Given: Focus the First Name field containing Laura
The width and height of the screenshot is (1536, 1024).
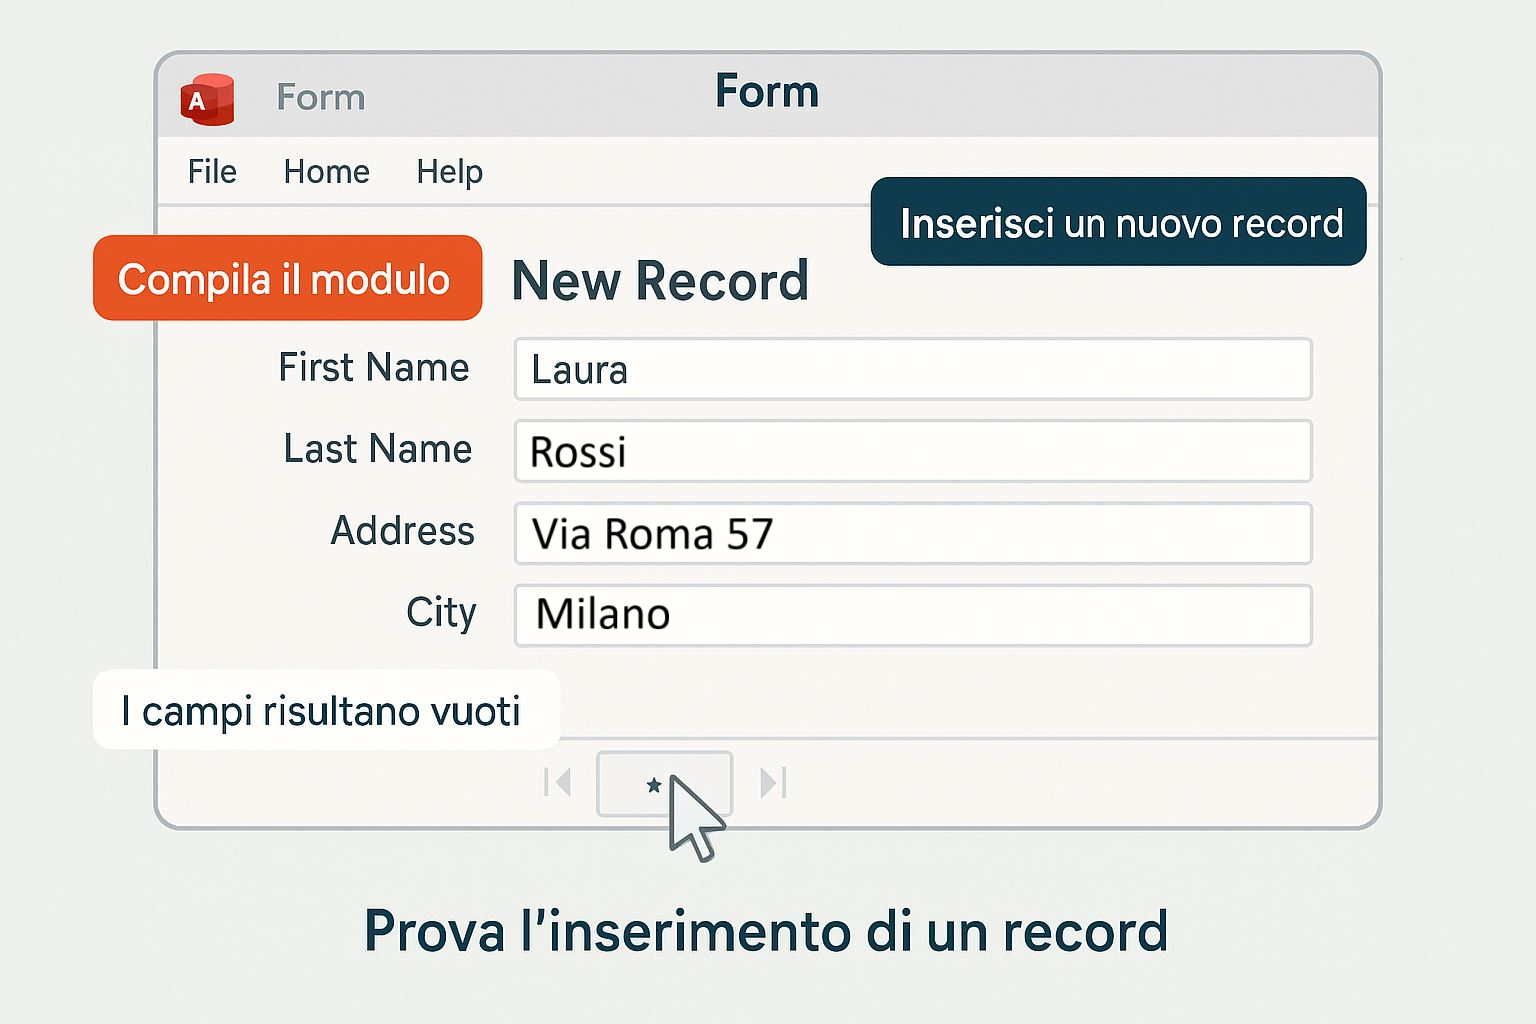Looking at the screenshot, I should (x=912, y=369).
